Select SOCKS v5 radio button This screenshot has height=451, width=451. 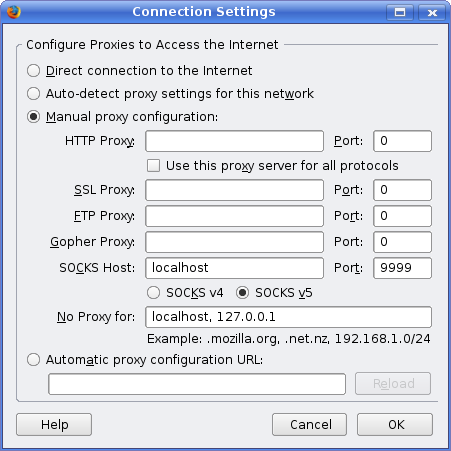point(242,293)
